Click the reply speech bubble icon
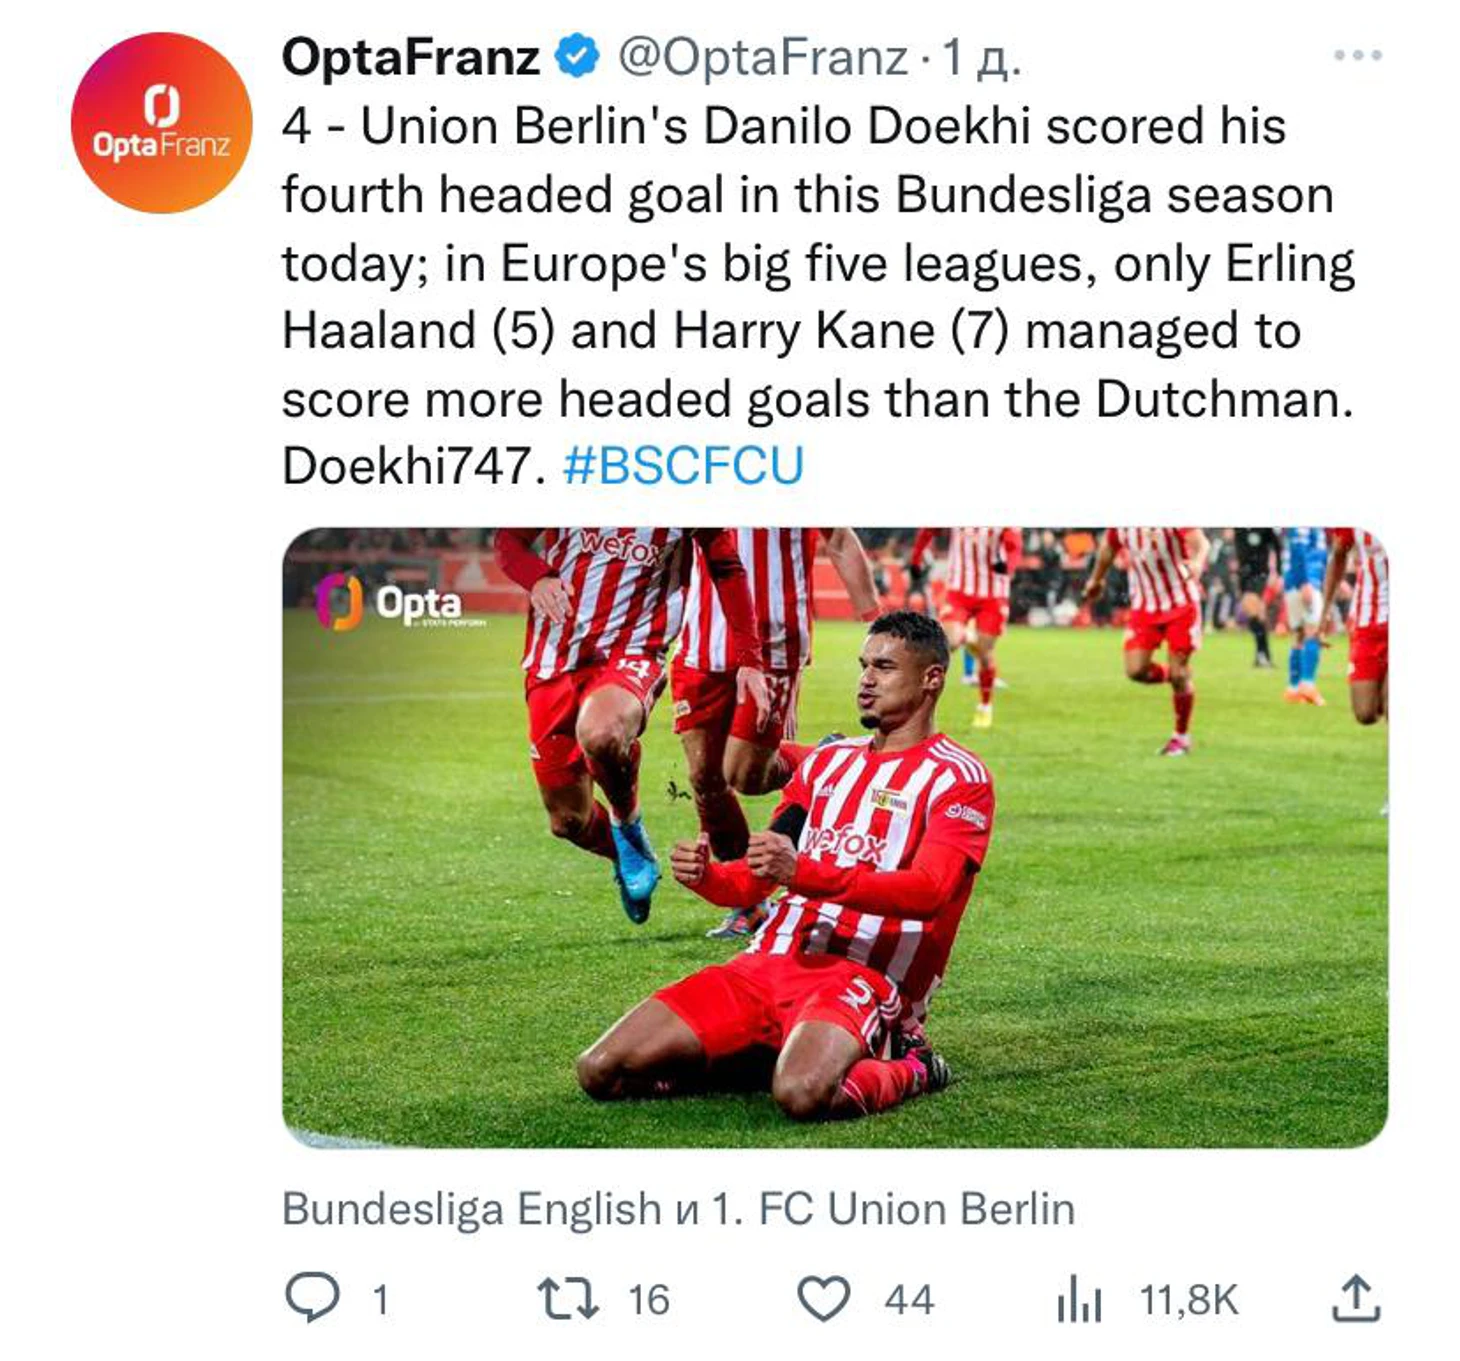Viewport: 1460px width, 1361px height. pyautogui.click(x=312, y=1298)
